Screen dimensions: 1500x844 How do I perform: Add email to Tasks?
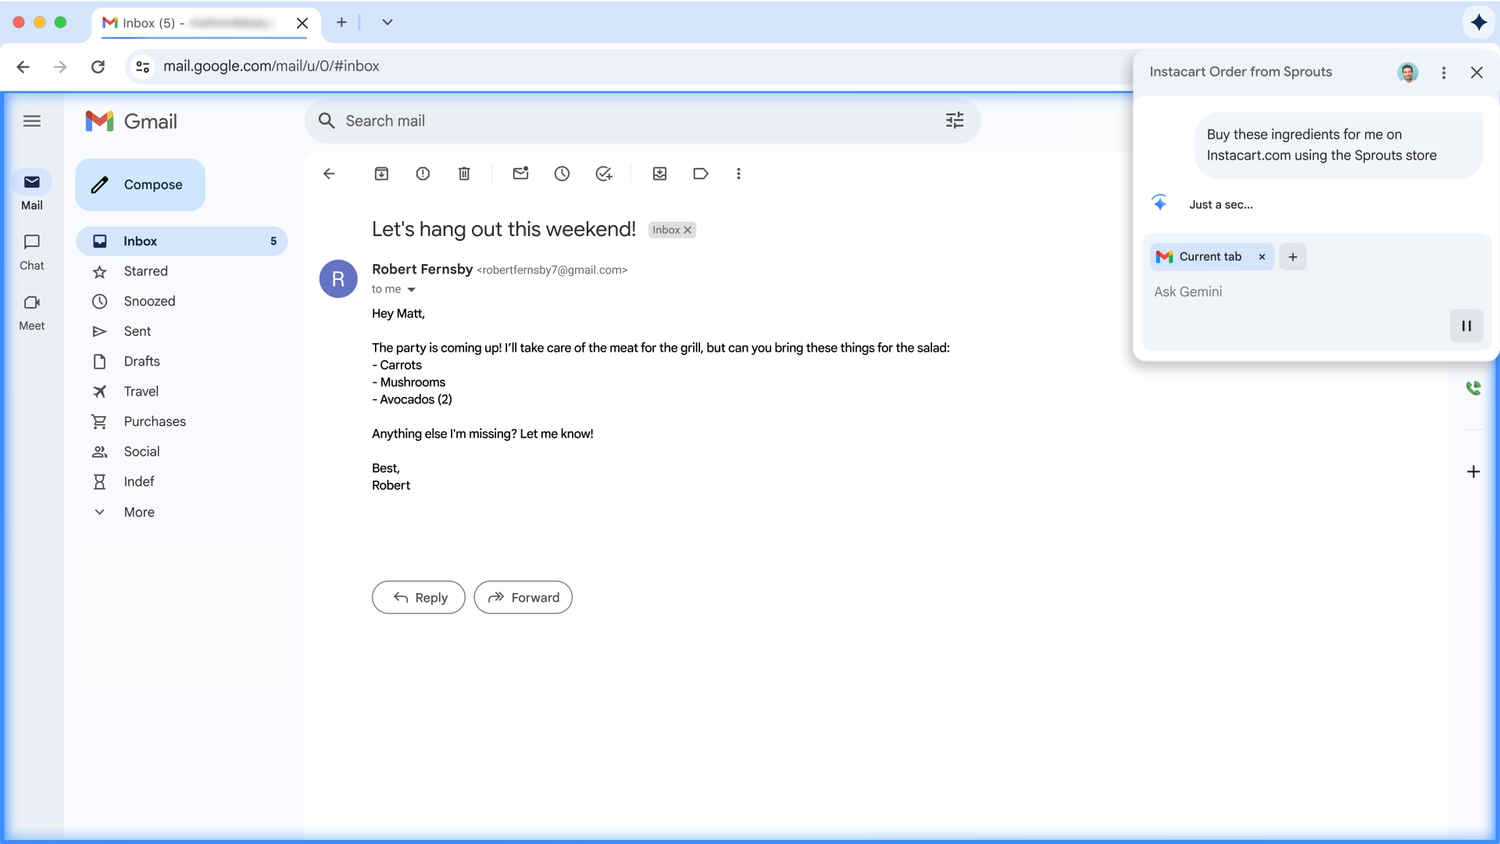(603, 174)
